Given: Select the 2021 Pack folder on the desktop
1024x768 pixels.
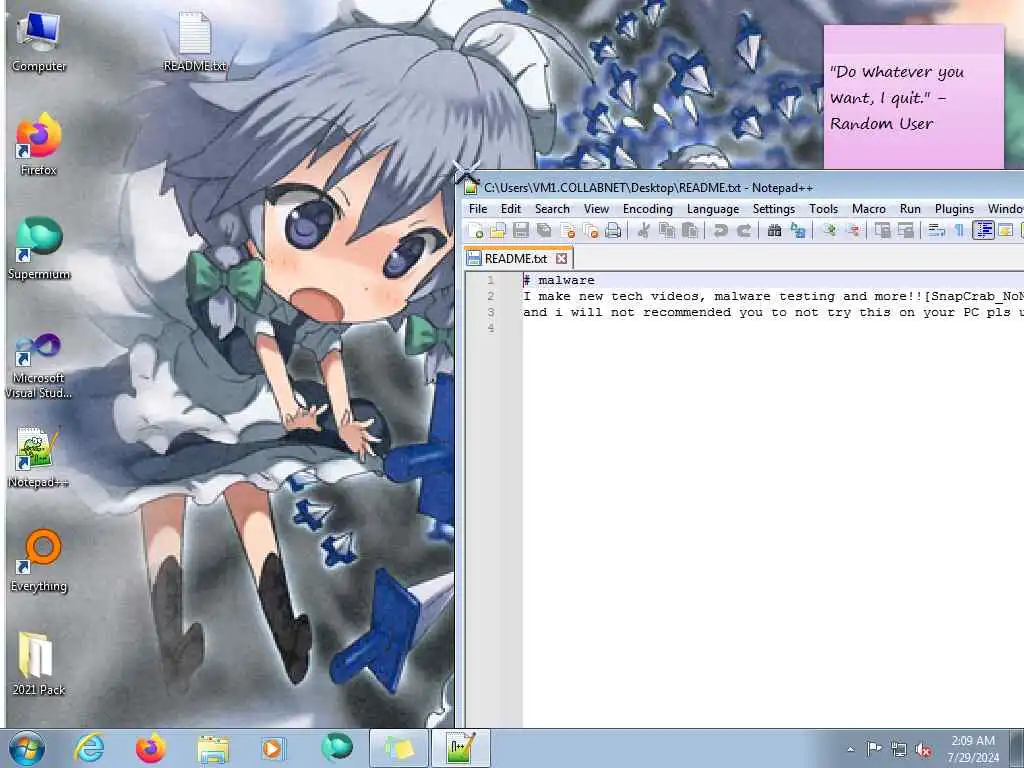Looking at the screenshot, I should click(39, 664).
